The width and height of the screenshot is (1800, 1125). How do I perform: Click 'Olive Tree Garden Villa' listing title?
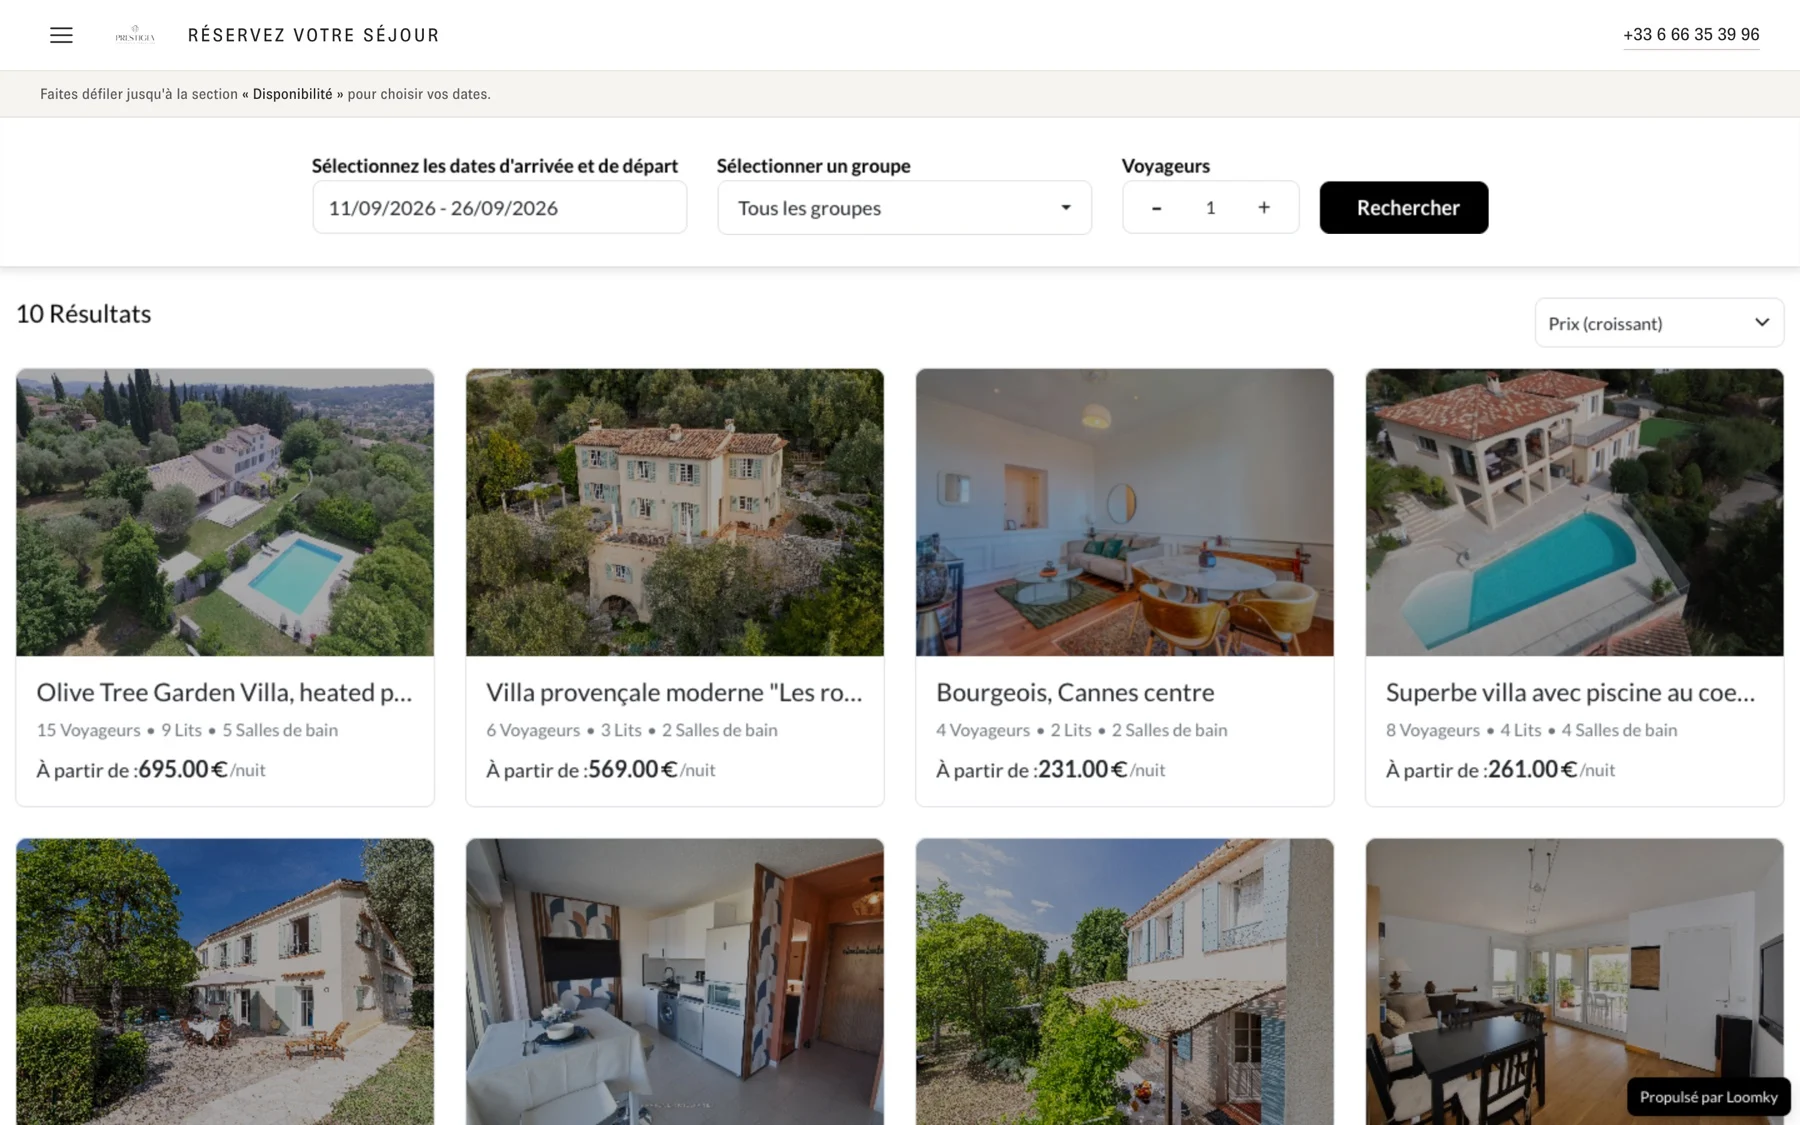(224, 692)
